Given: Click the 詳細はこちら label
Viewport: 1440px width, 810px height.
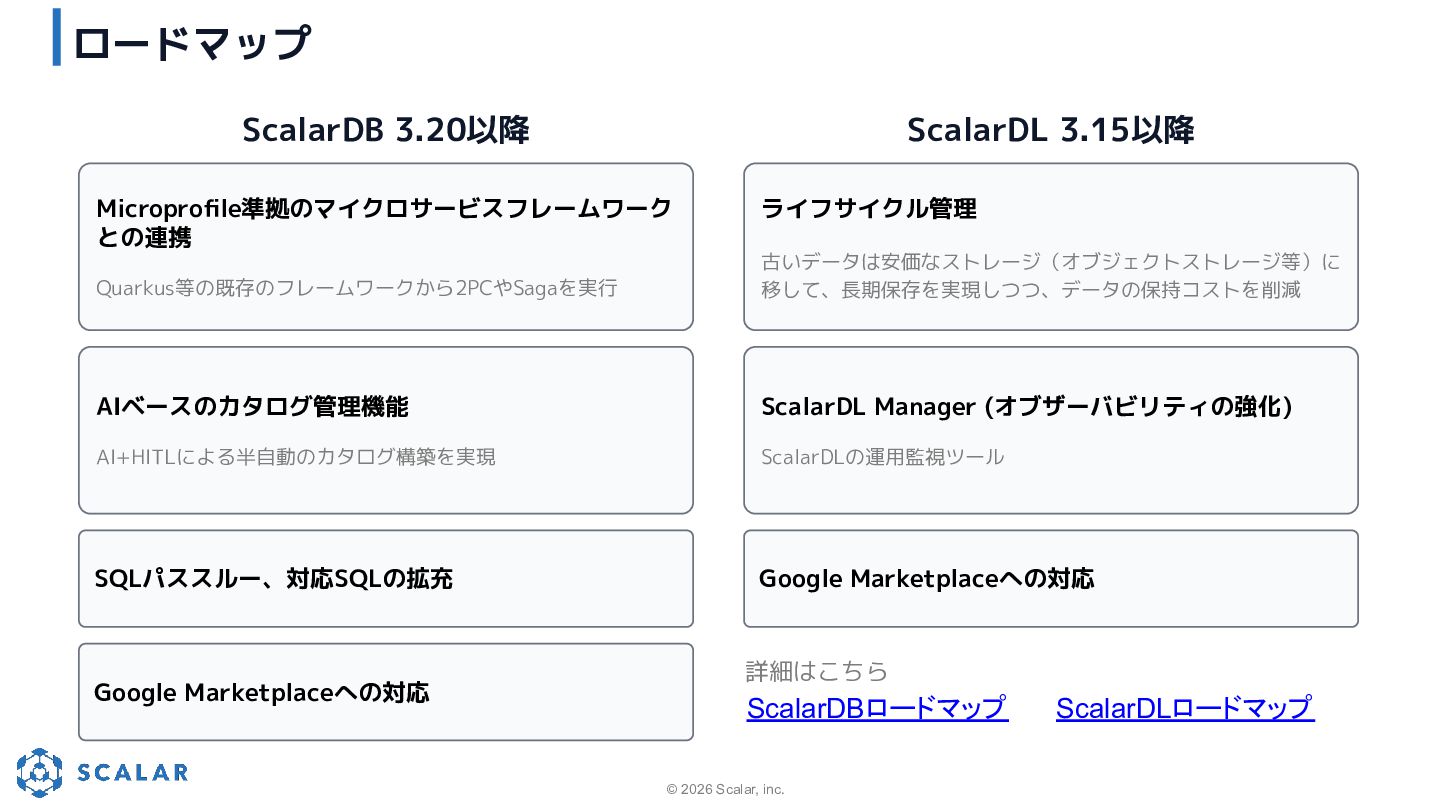Looking at the screenshot, I should coord(817,670).
